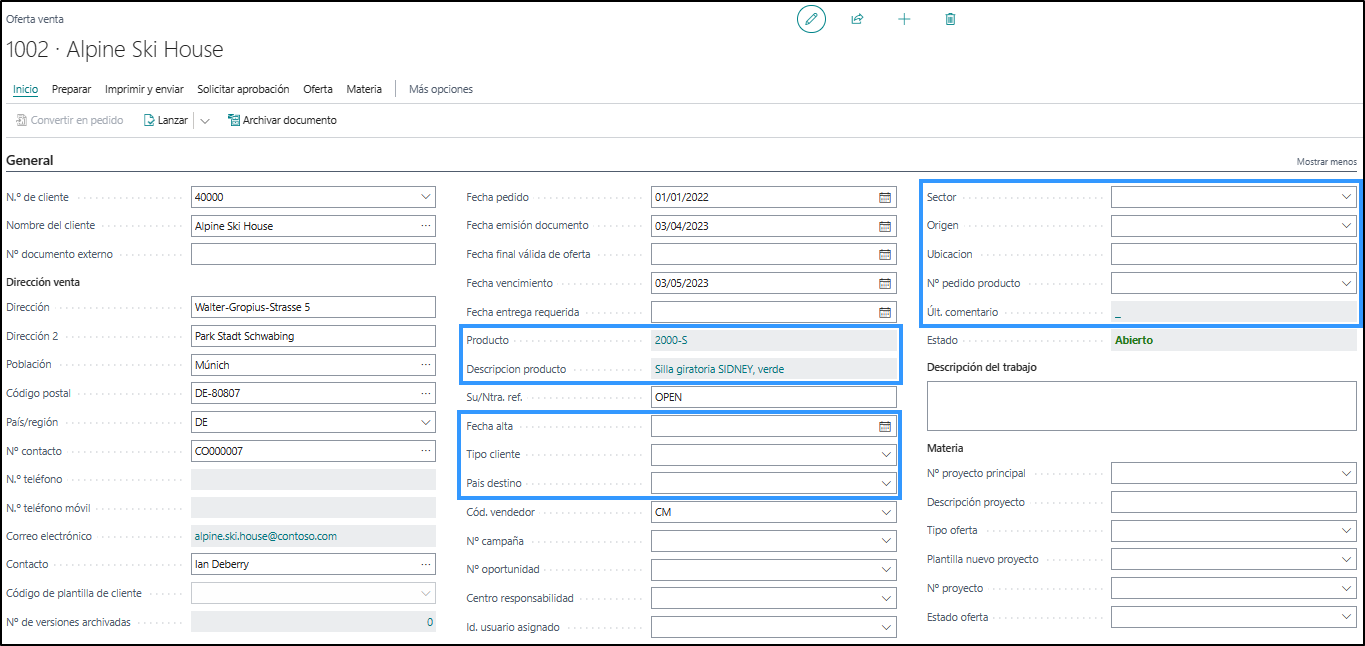Click Convertir en pedido action
Image resolution: width=1365 pixels, height=646 pixels.
(x=69, y=120)
